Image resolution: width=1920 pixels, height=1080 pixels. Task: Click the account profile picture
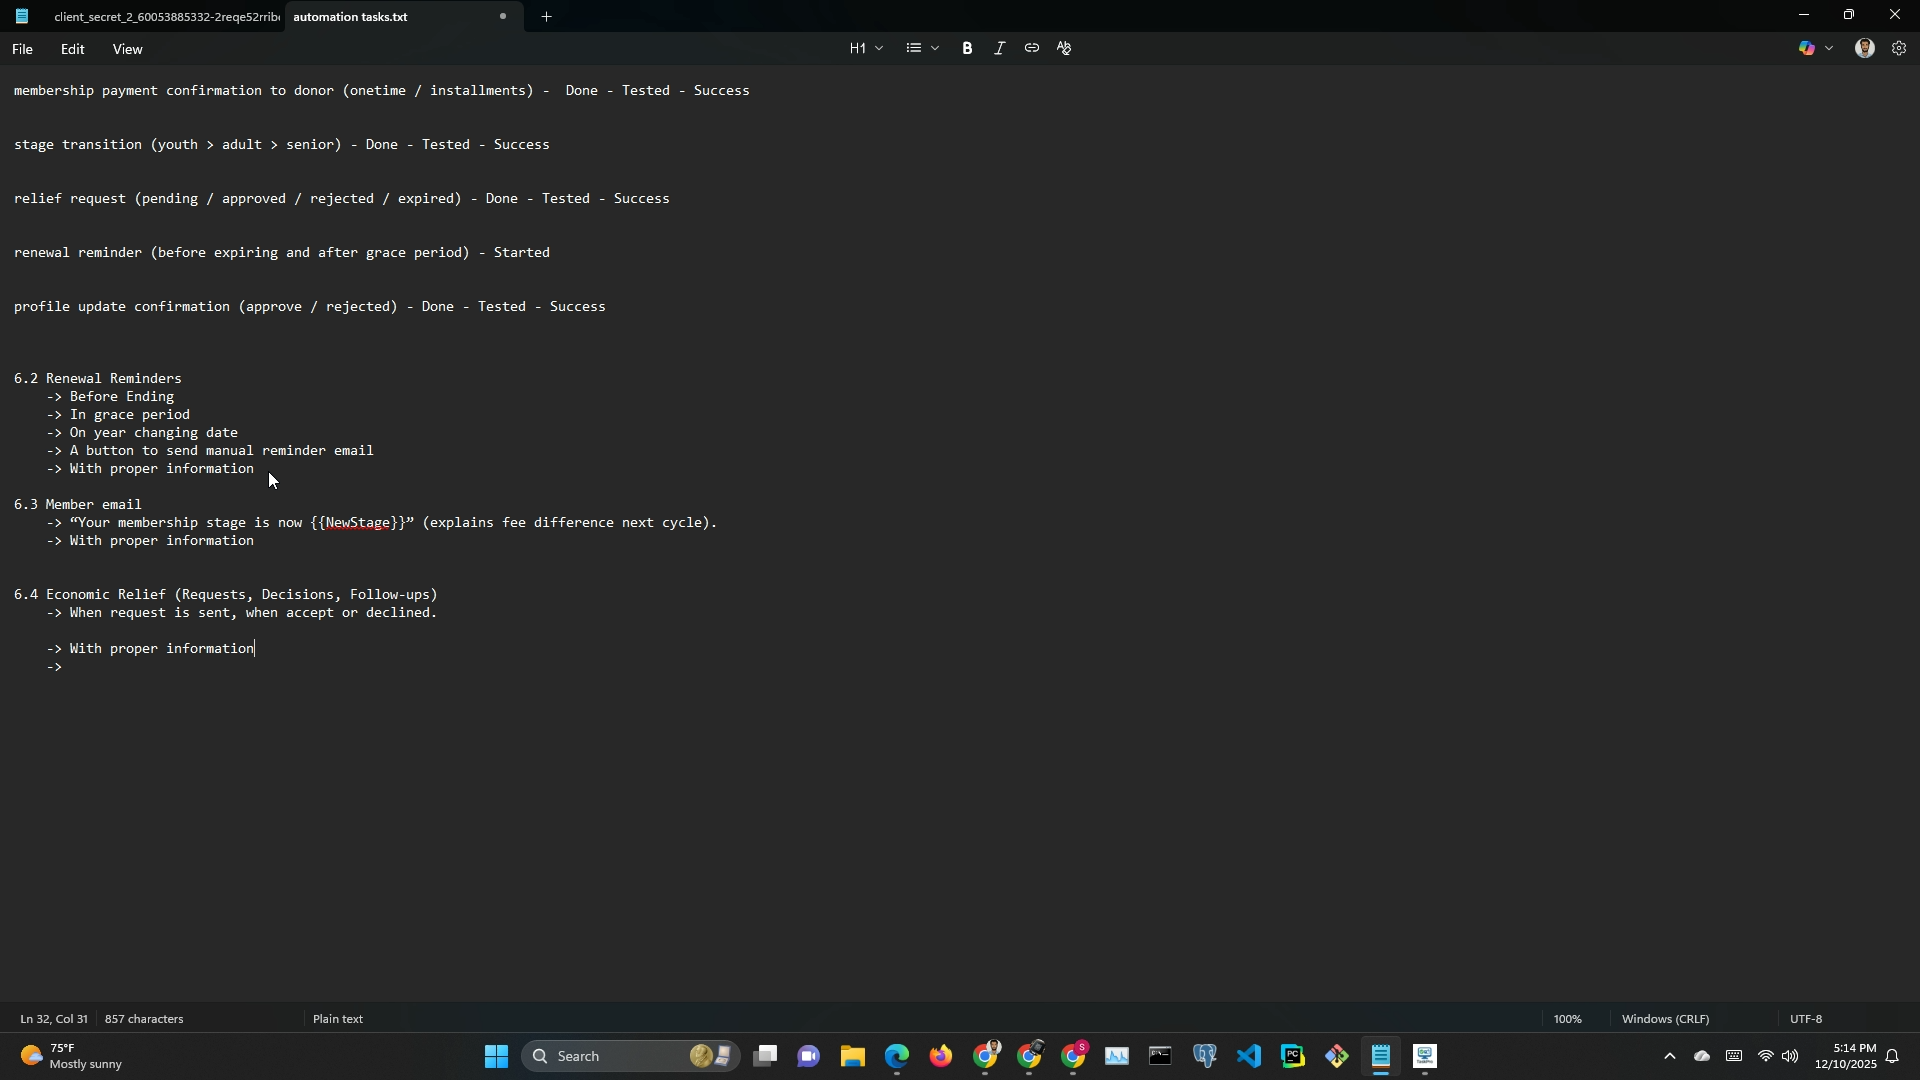(x=1864, y=48)
